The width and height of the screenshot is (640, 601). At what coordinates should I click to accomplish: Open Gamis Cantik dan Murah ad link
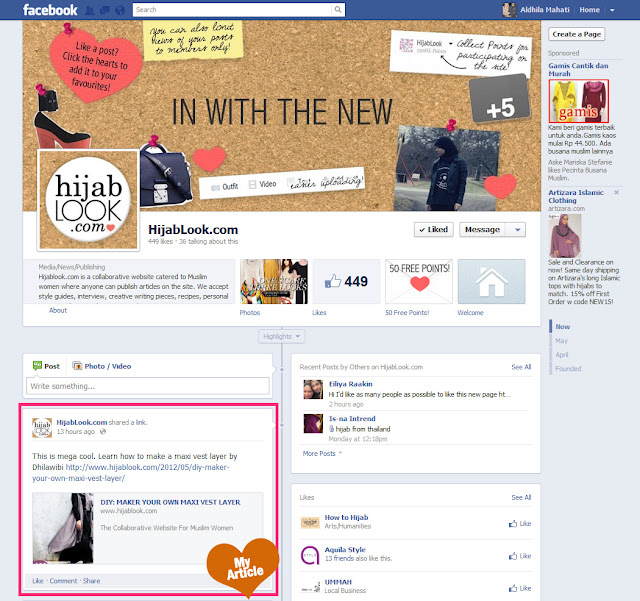(578, 69)
